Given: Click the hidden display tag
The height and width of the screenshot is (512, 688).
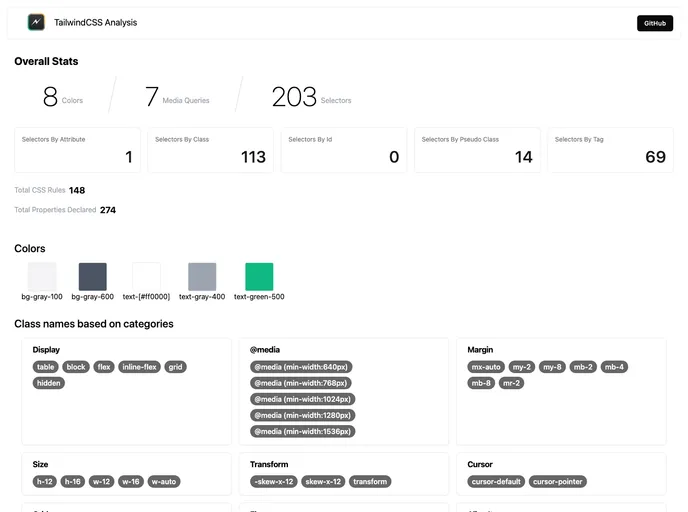Looking at the screenshot, I should pos(49,383).
